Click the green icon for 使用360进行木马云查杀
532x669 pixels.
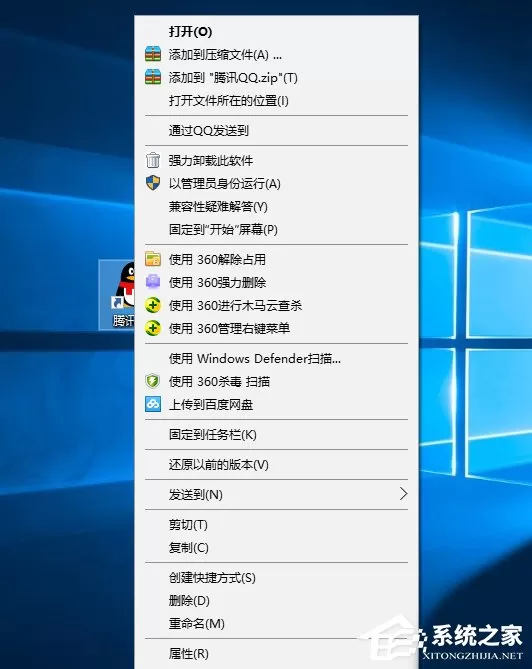pos(153,305)
